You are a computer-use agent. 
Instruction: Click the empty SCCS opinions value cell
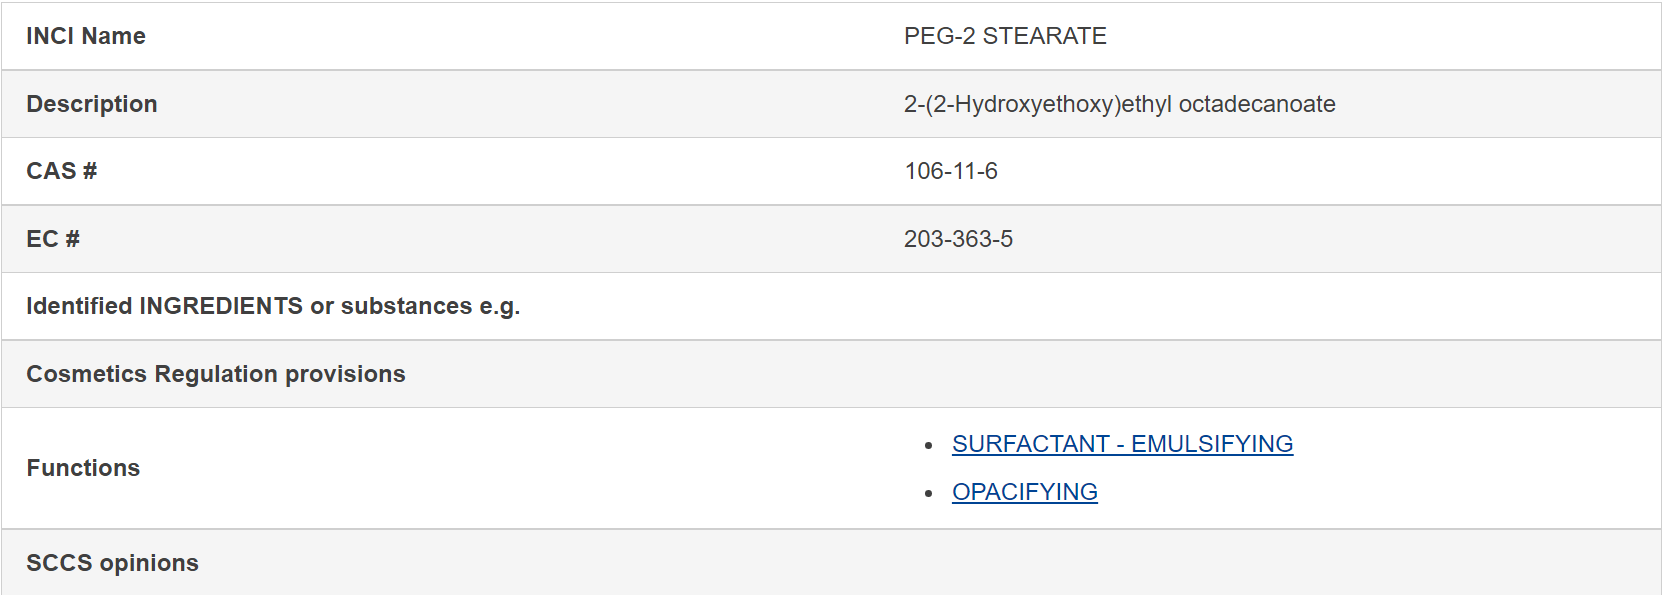coord(1270,562)
